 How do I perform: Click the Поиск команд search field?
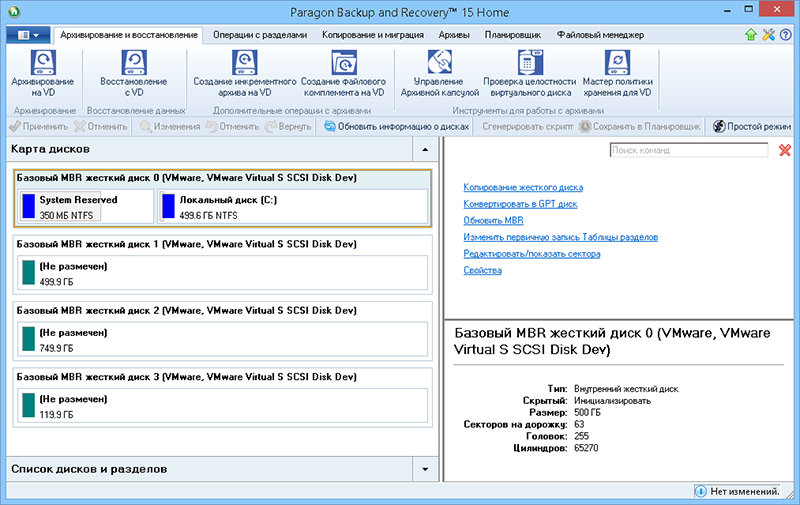(x=689, y=150)
